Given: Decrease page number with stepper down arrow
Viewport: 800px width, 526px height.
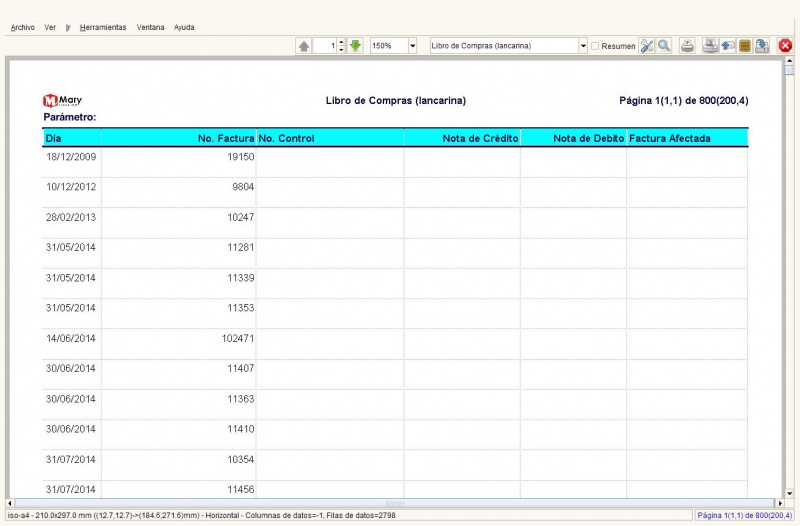Looking at the screenshot, I should tap(341, 49).
